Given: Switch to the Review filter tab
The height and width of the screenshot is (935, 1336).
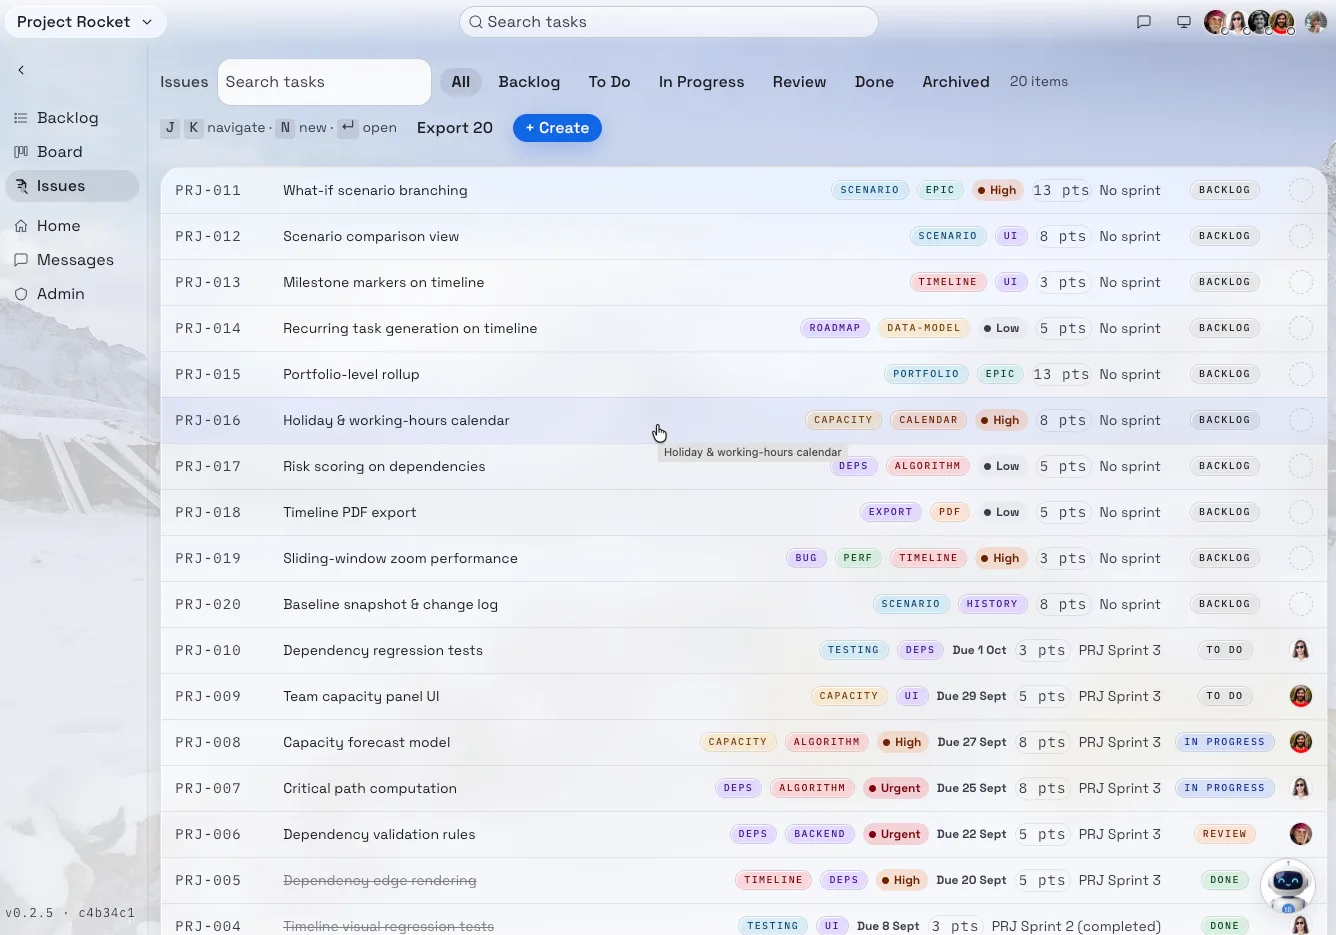Looking at the screenshot, I should coord(799,82).
